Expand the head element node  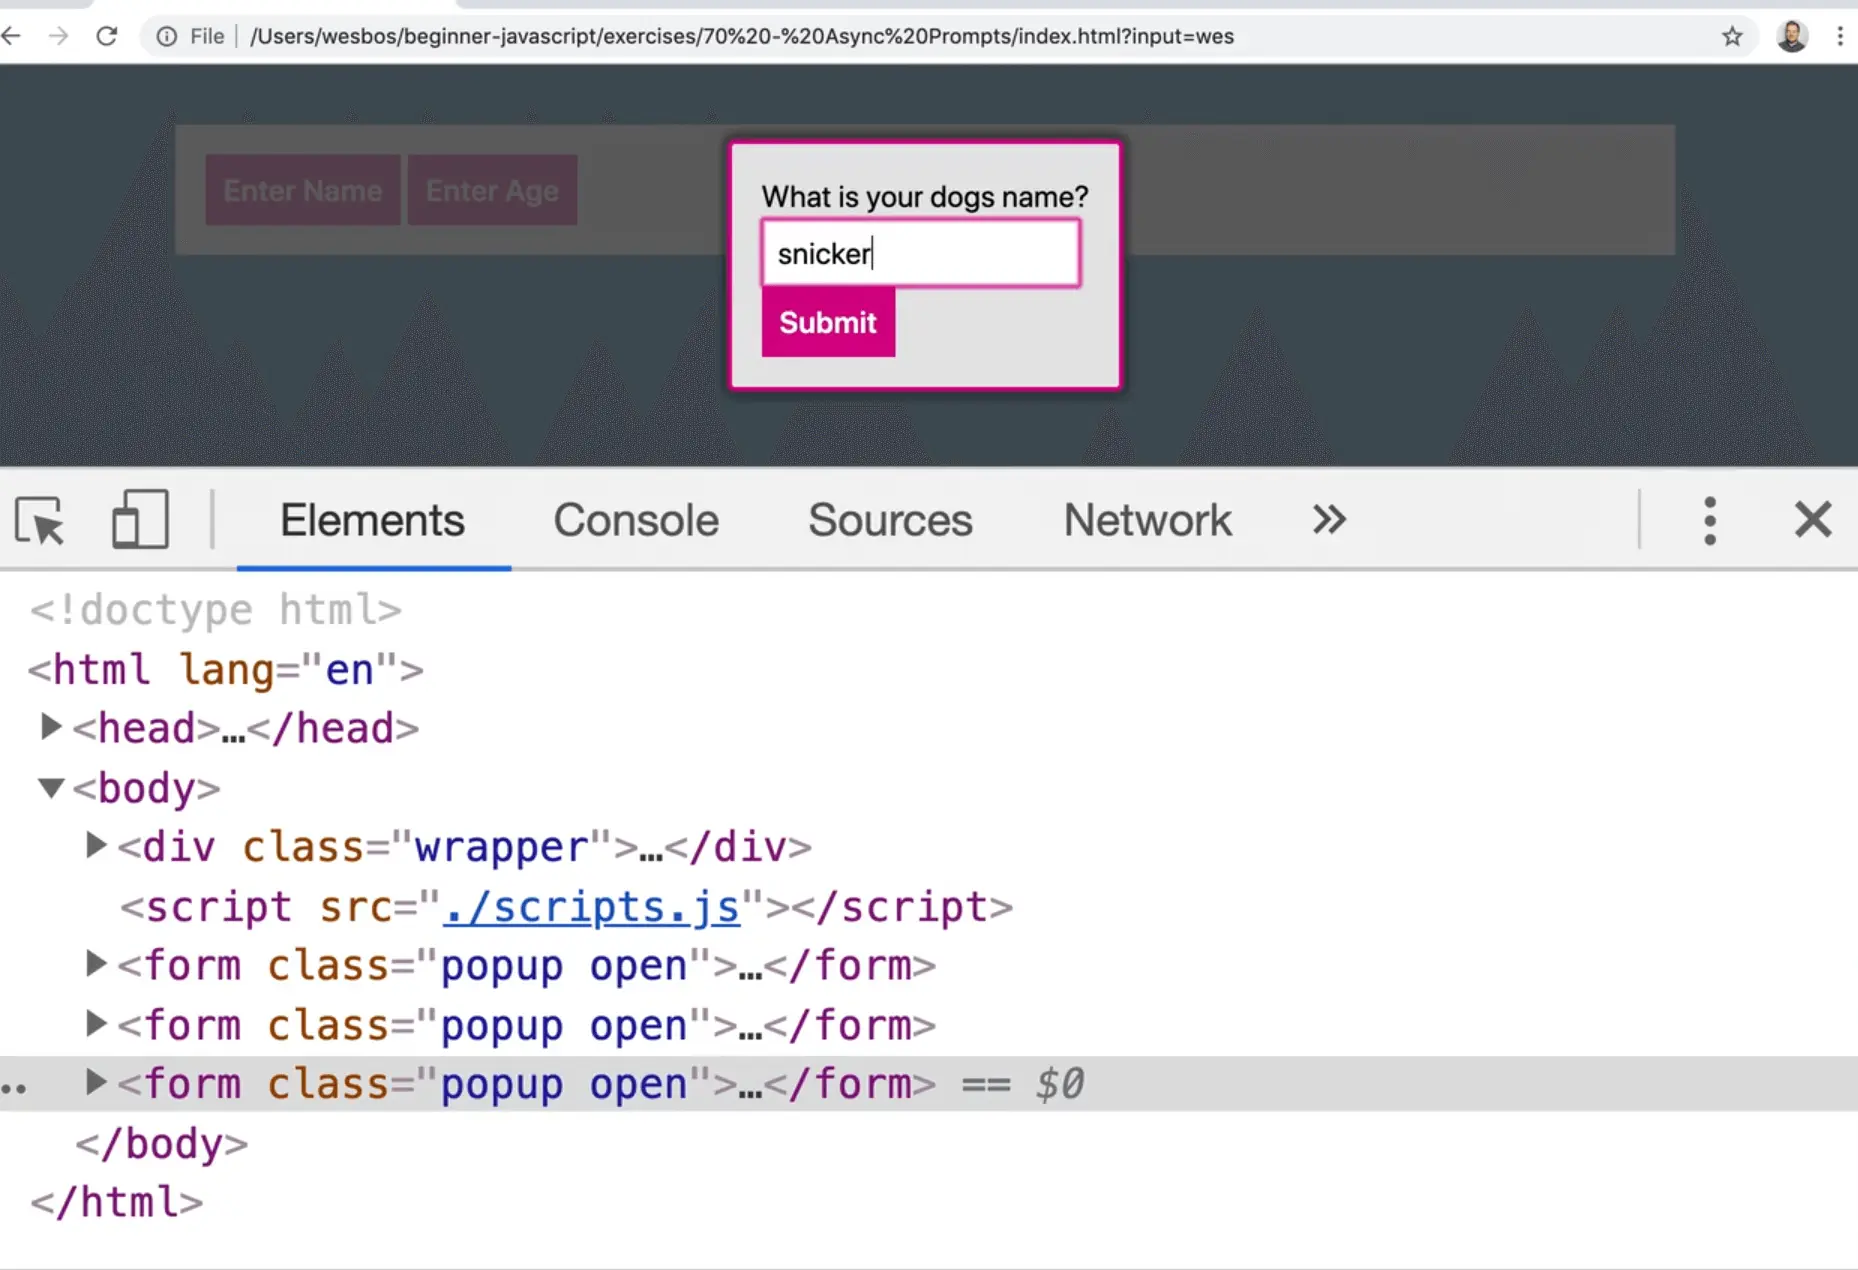pos(49,727)
